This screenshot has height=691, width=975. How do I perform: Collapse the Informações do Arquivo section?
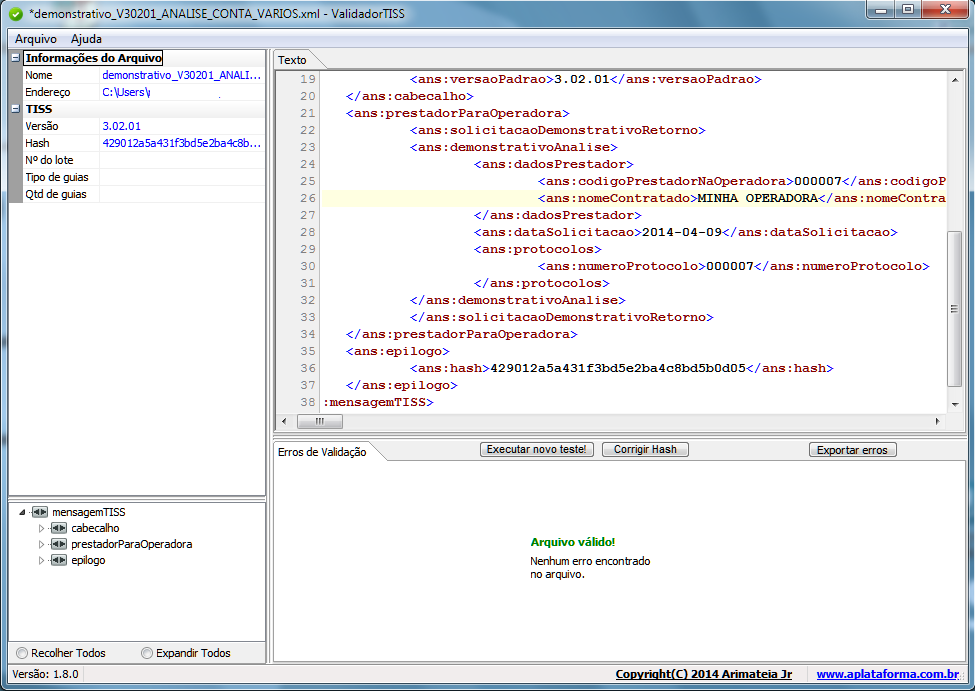[x=16, y=58]
